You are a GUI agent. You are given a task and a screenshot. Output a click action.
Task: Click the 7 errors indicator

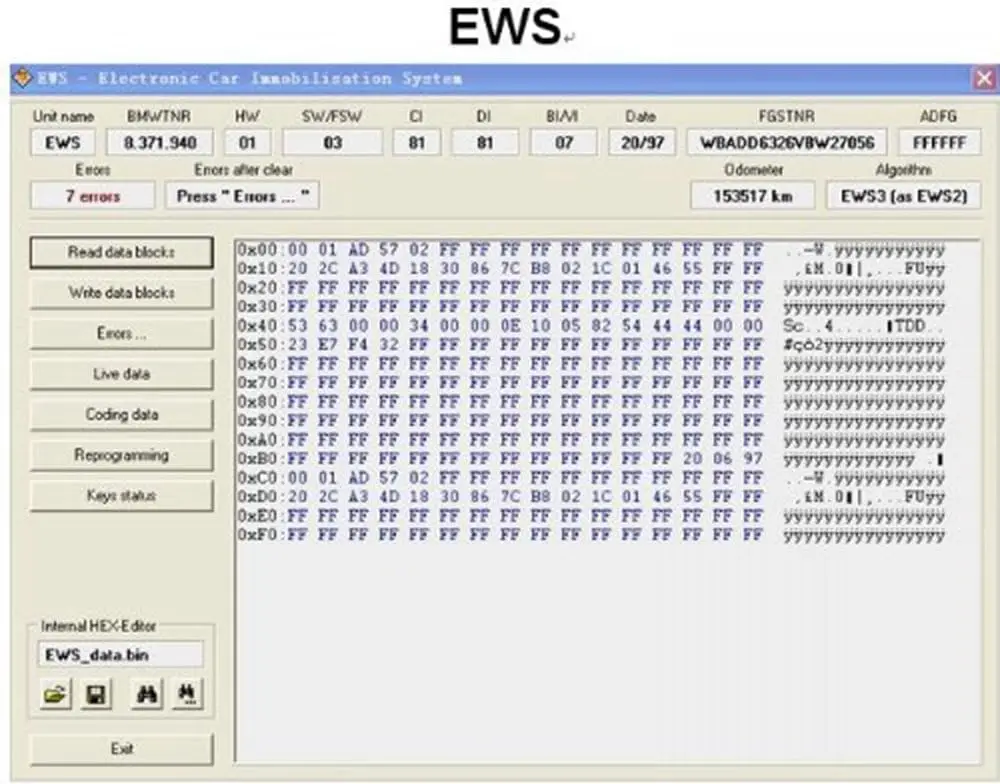(x=91, y=194)
